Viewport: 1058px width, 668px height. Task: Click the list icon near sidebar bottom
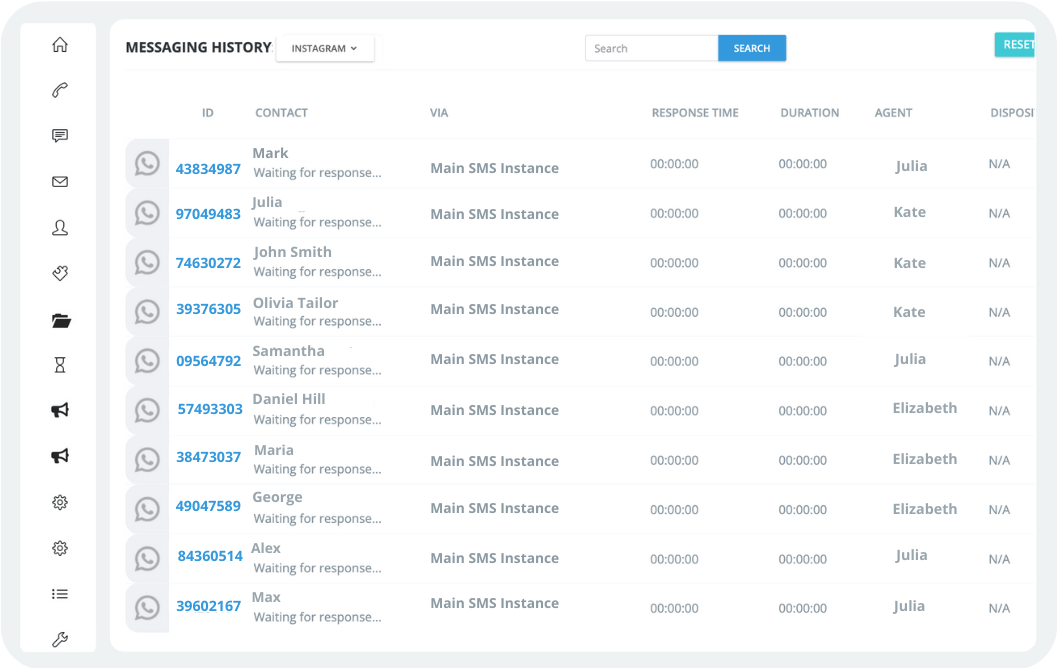59,594
